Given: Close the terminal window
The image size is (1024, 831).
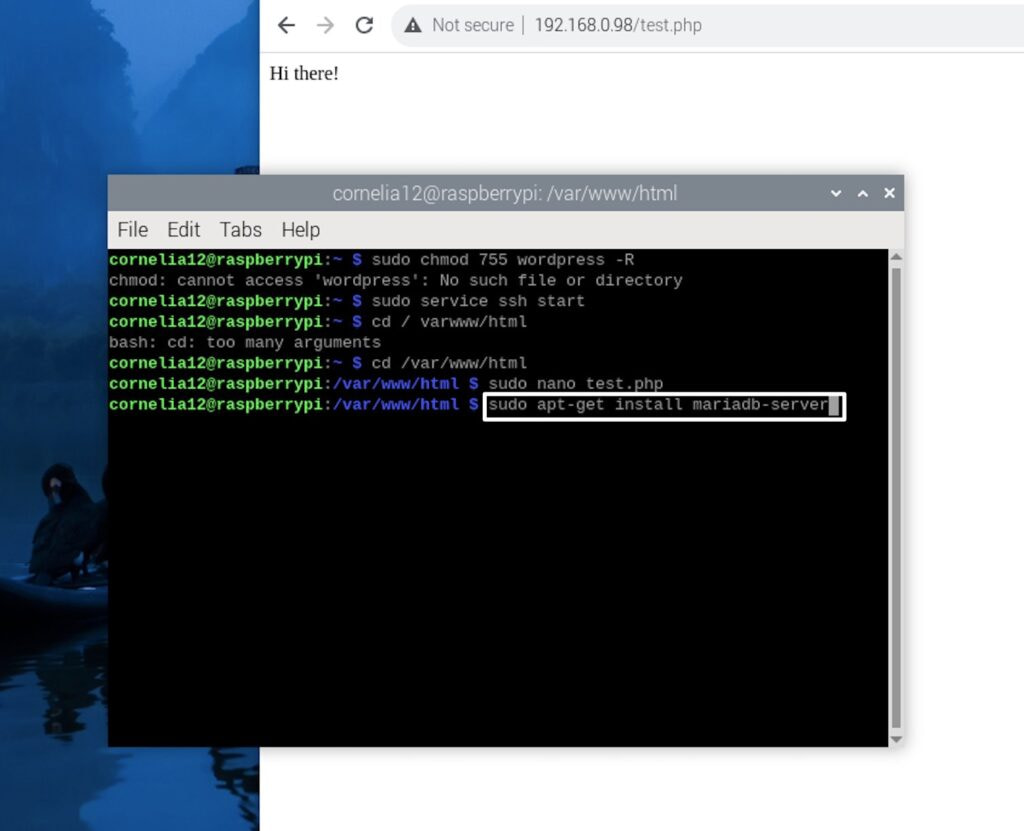Looking at the screenshot, I should 888,193.
